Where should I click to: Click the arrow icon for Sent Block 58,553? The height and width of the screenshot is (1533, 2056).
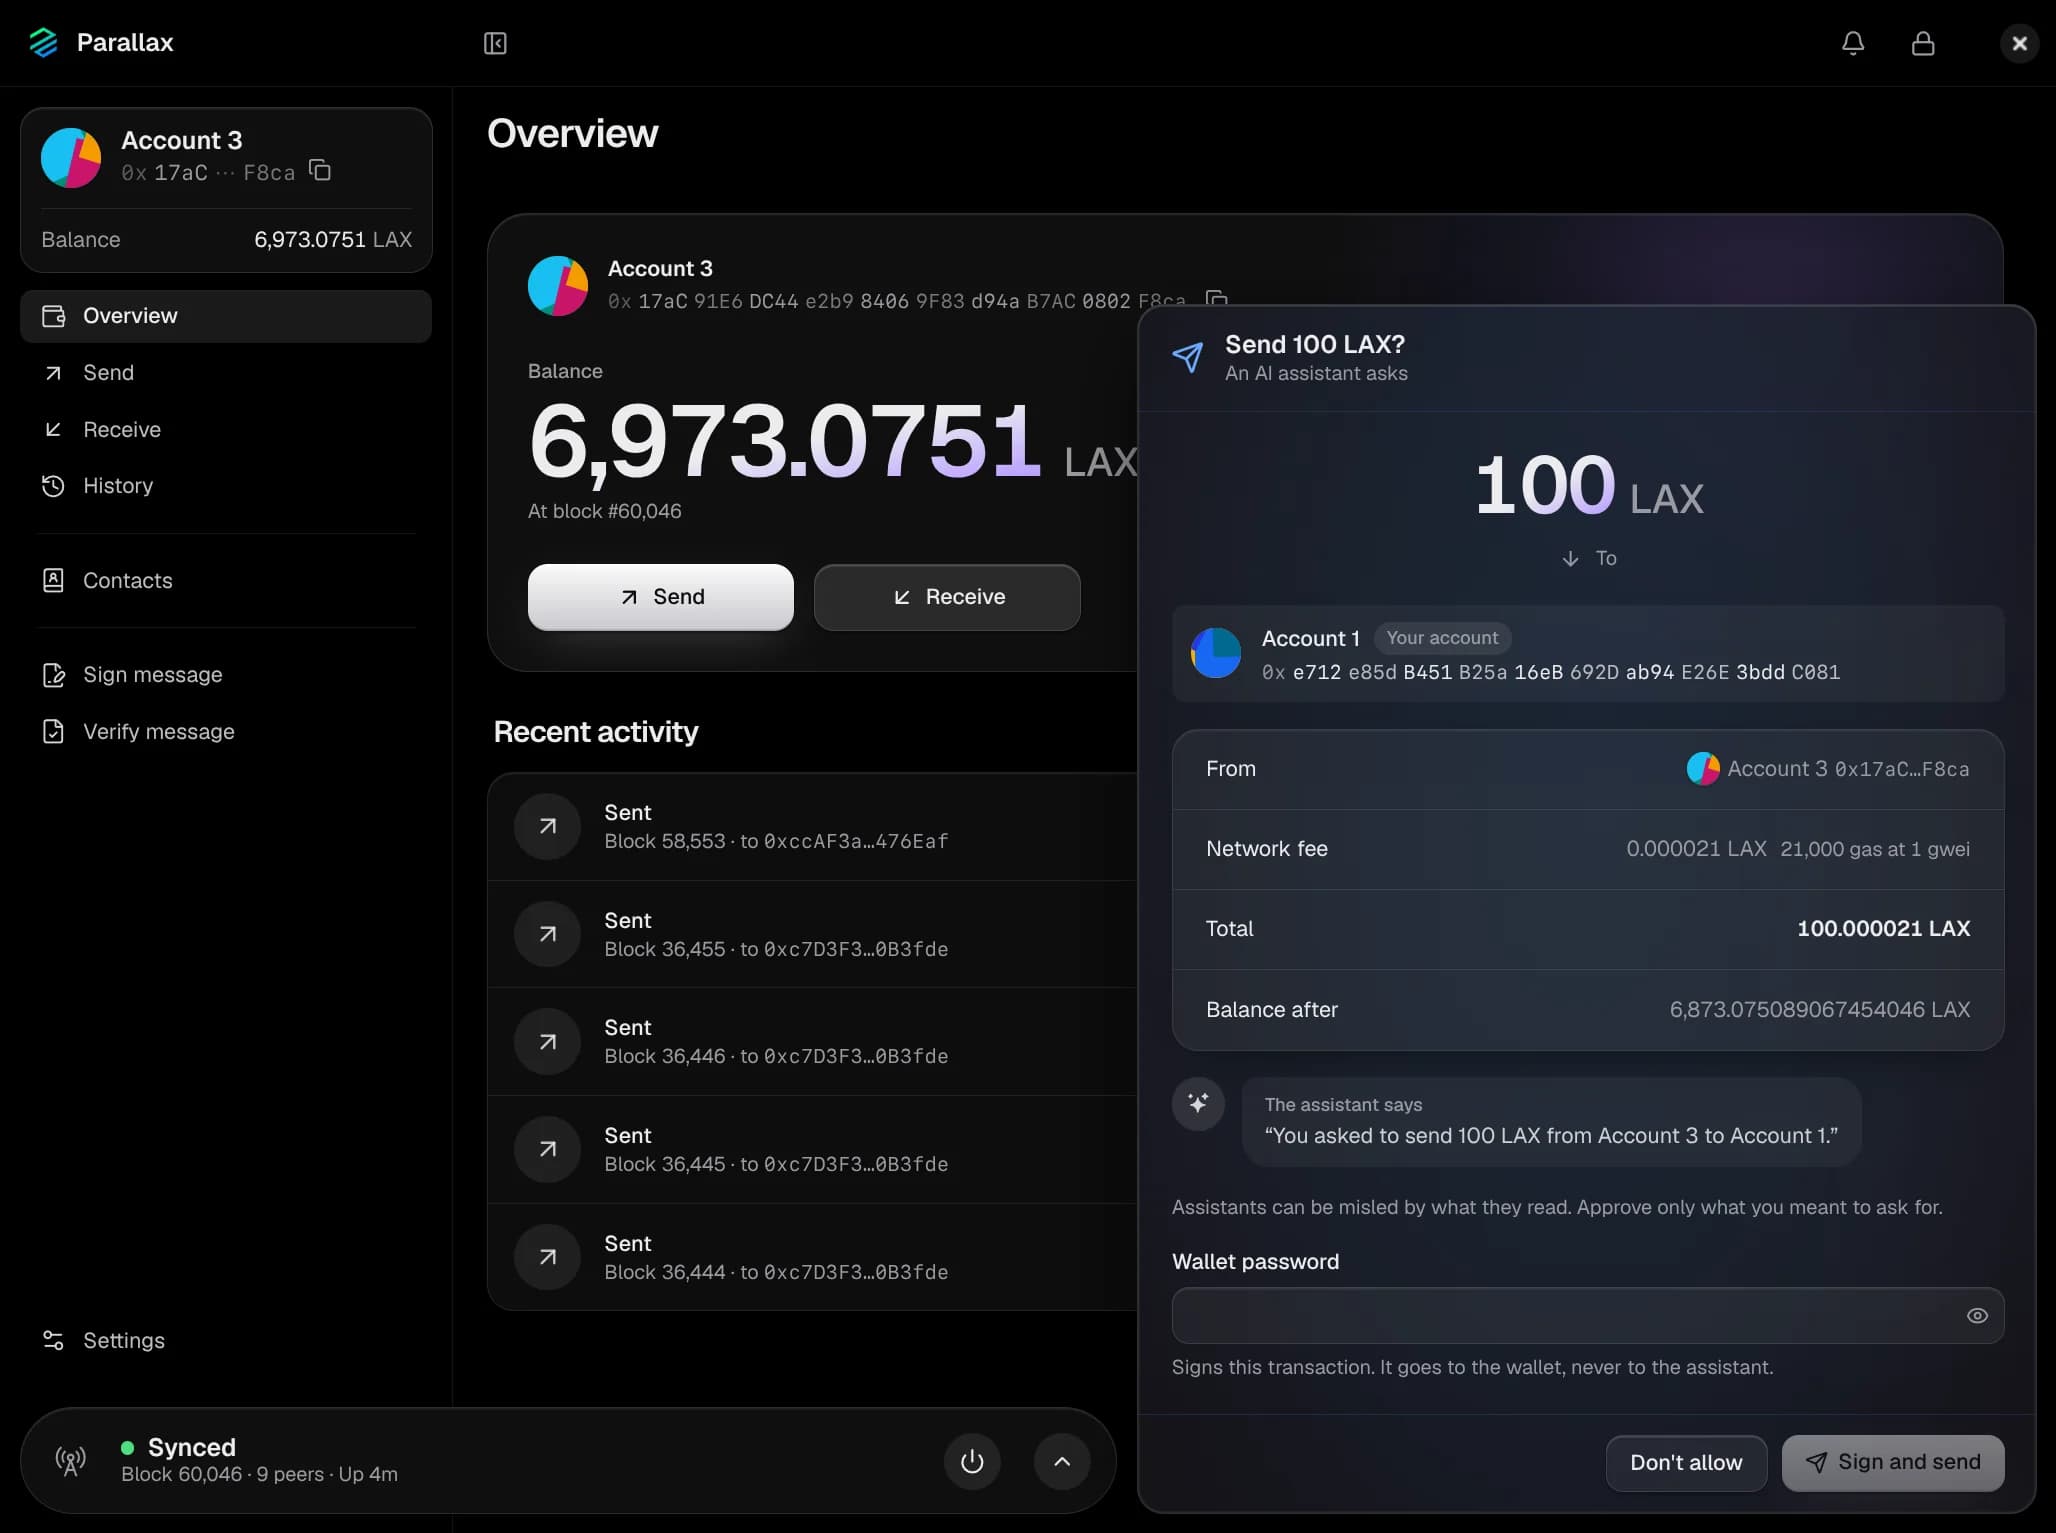coord(547,826)
